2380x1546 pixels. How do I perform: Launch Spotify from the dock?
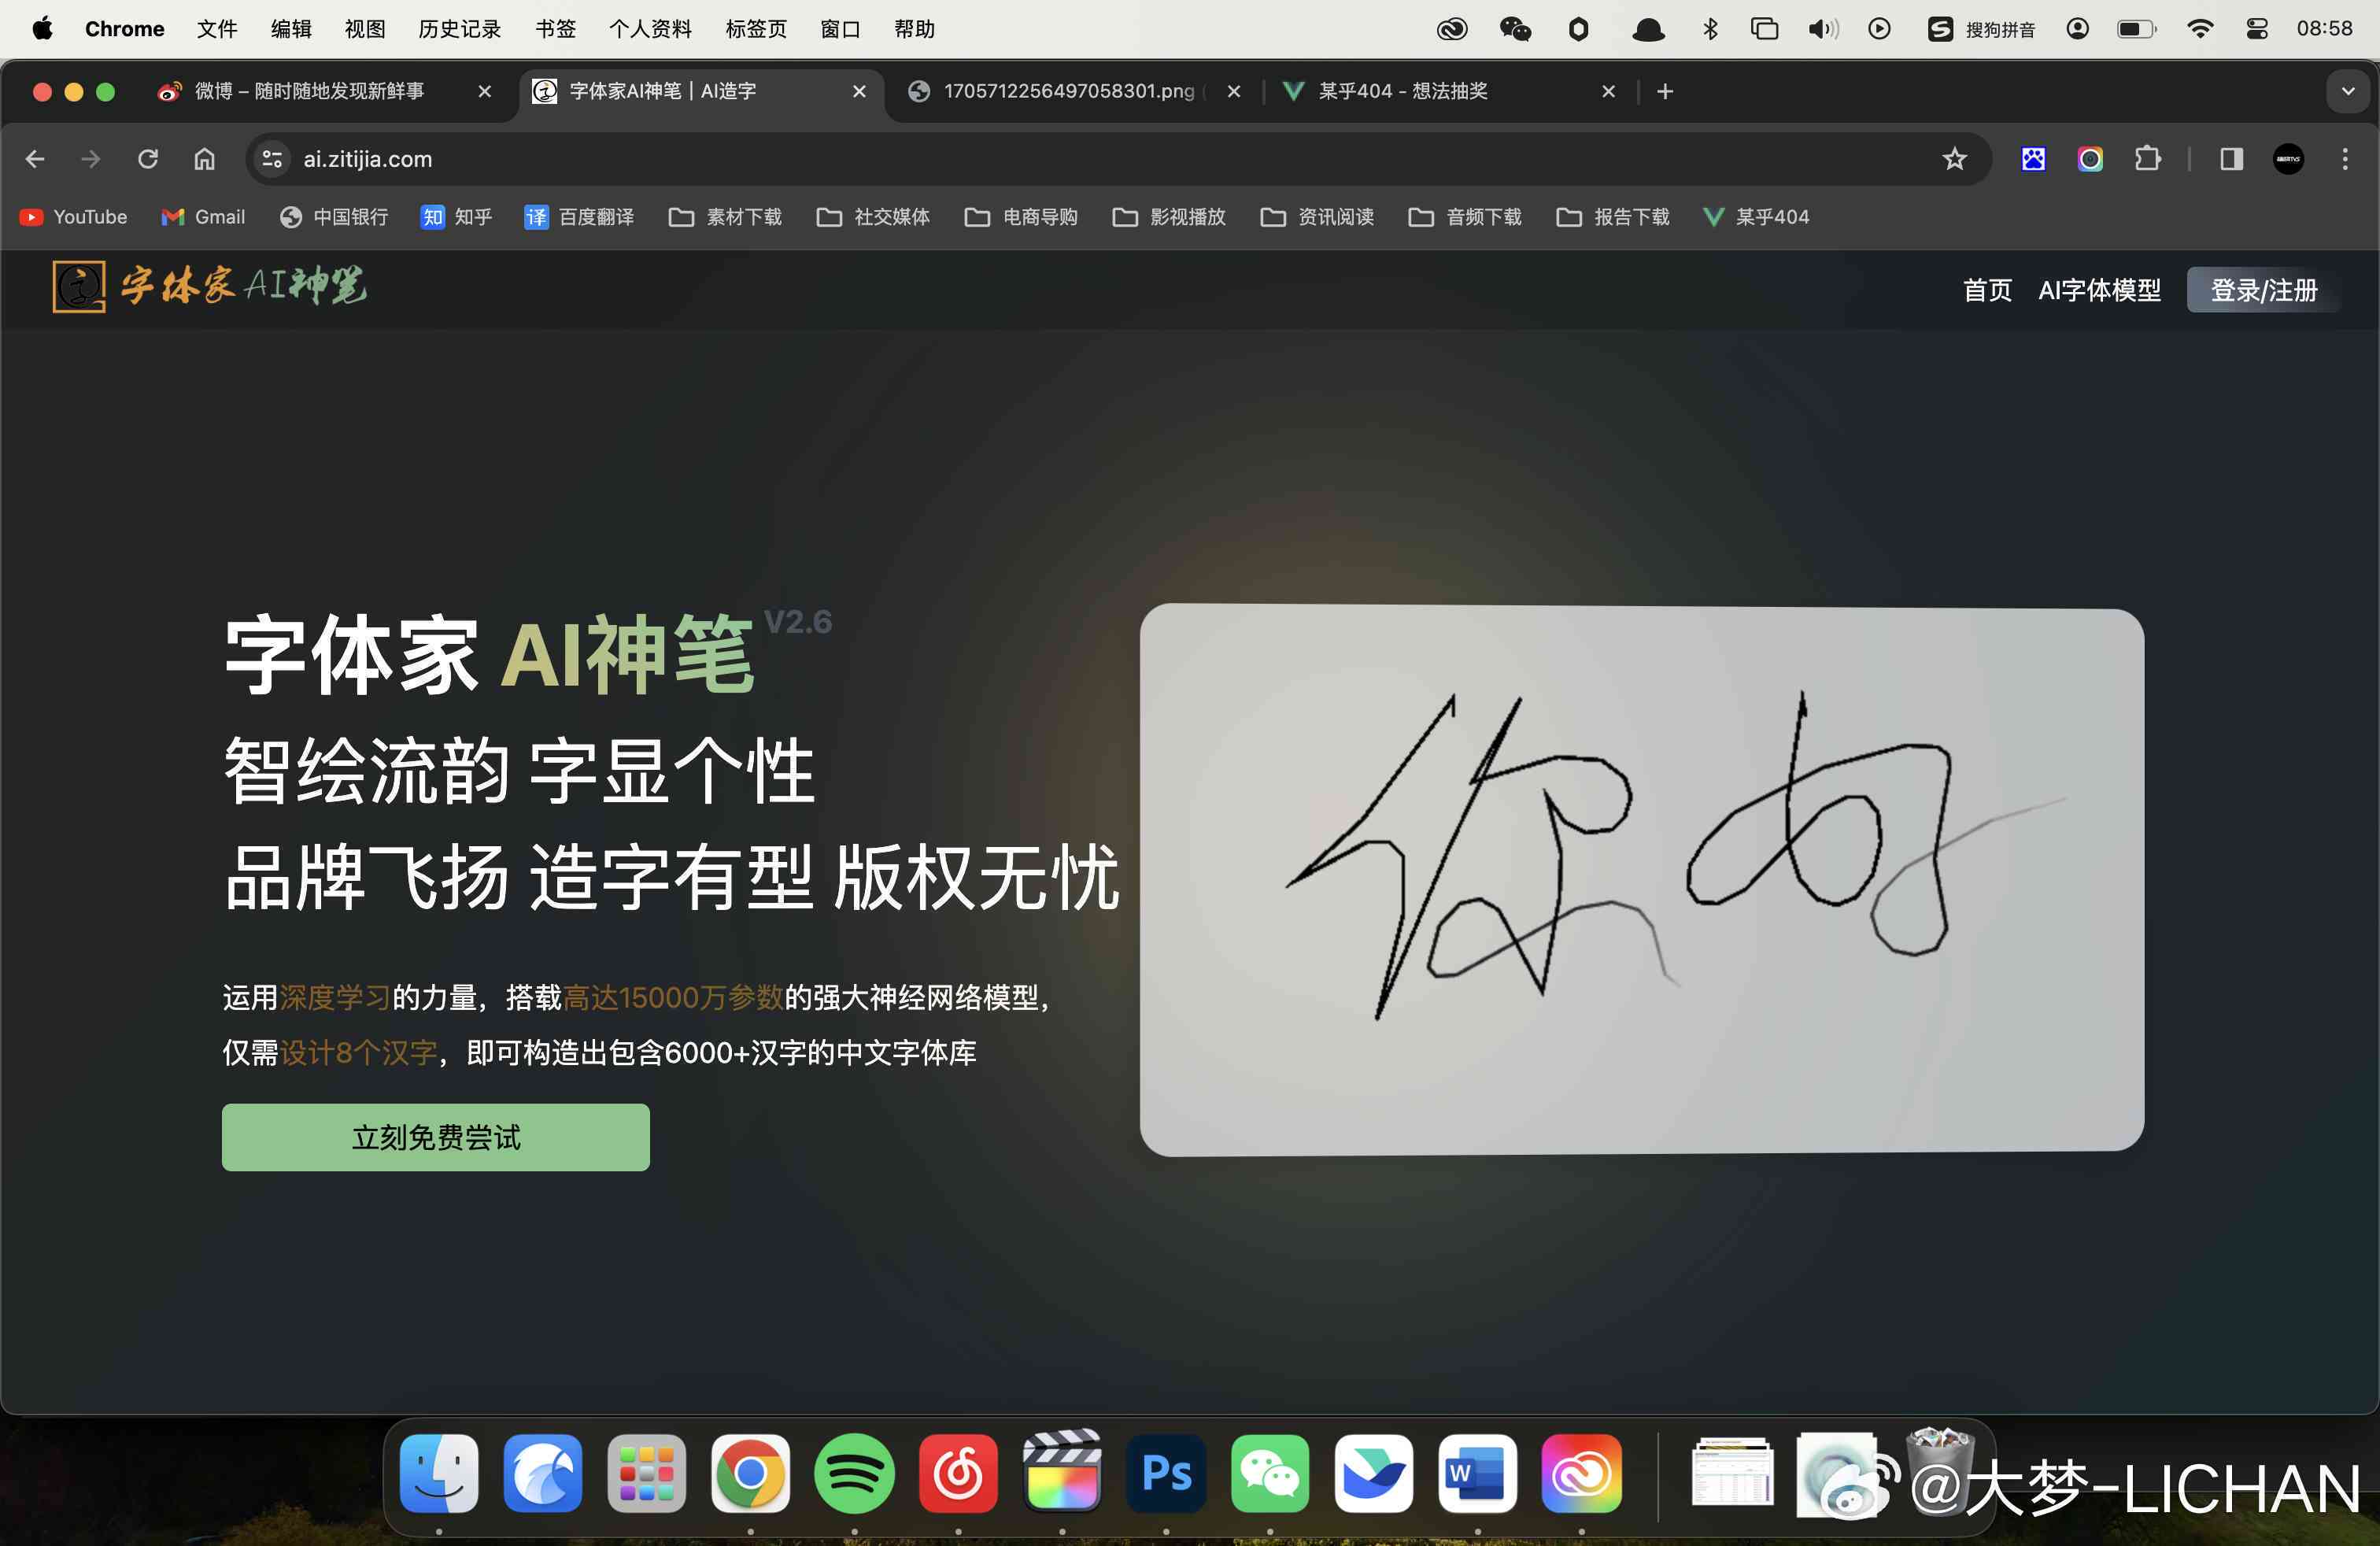(x=857, y=1478)
